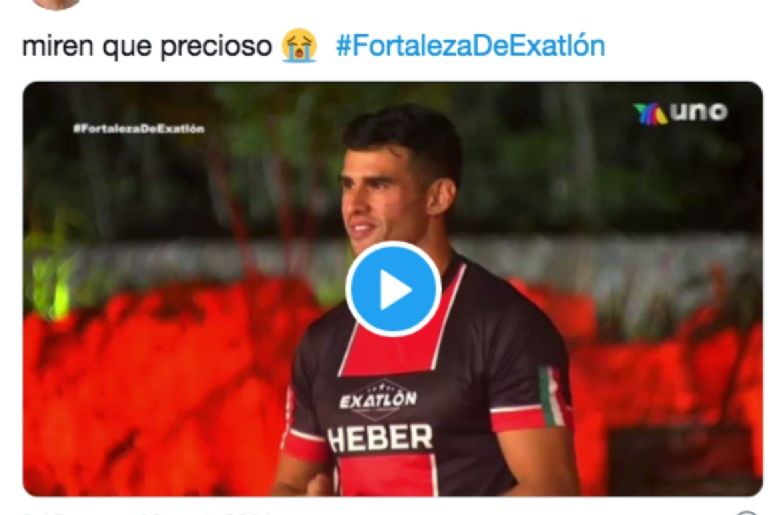Click the Exatlón logo on the jersey
Image resolution: width=768 pixels, height=515 pixels.
378,400
